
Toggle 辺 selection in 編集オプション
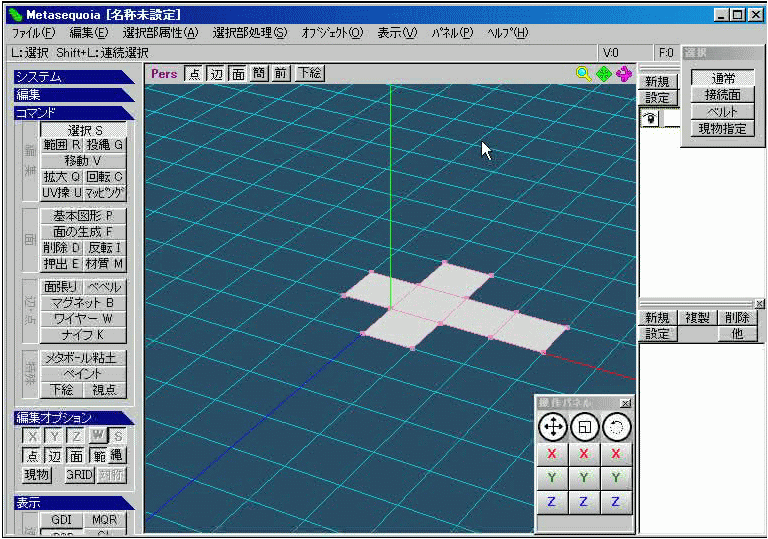click(54, 456)
